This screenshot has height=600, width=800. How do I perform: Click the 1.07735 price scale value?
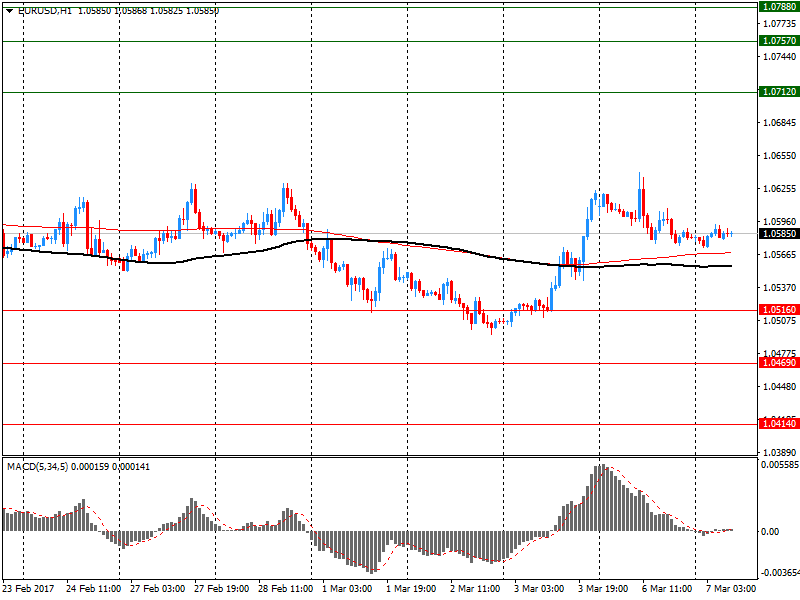tap(780, 23)
